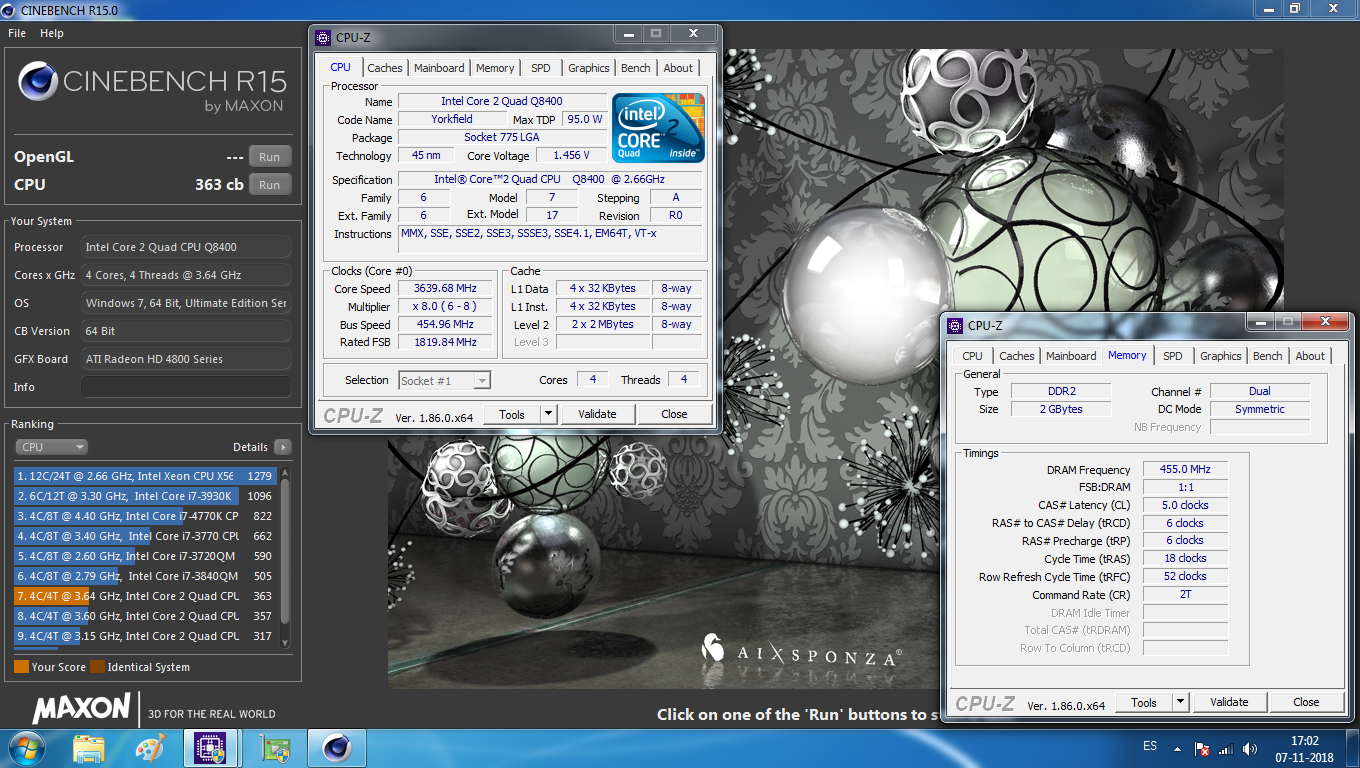The height and width of the screenshot is (768, 1360).
Task: Click Close button in Memory CPU-Z window
Action: pos(1306,702)
